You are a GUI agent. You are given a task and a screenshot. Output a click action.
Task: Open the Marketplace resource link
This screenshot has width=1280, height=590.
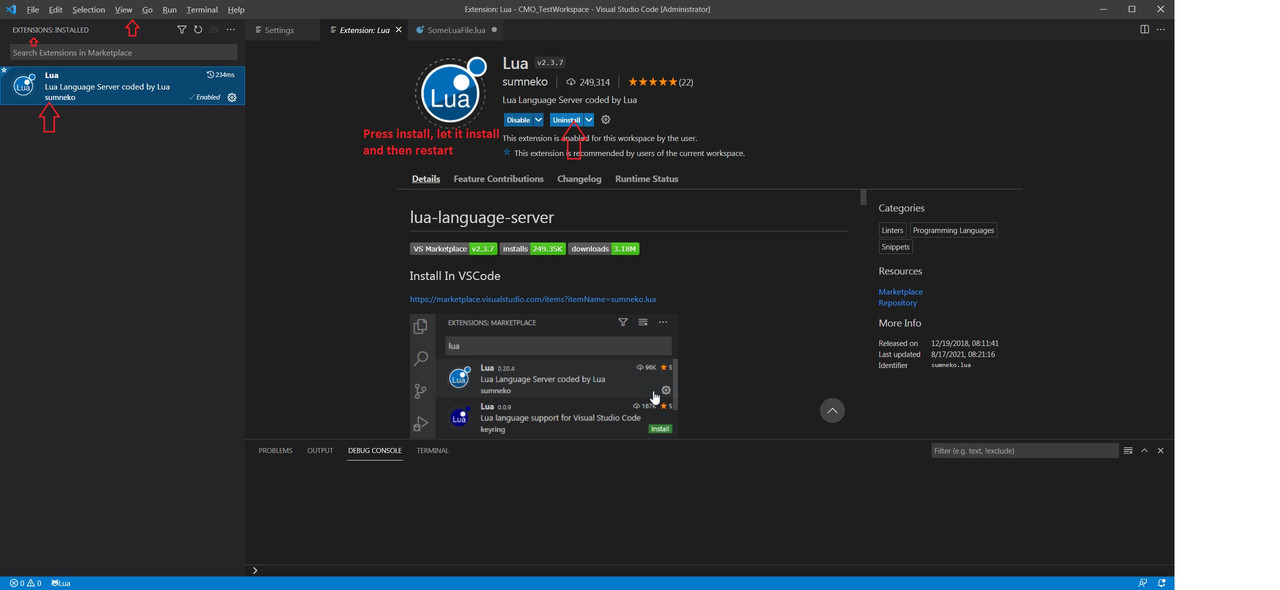pos(900,292)
